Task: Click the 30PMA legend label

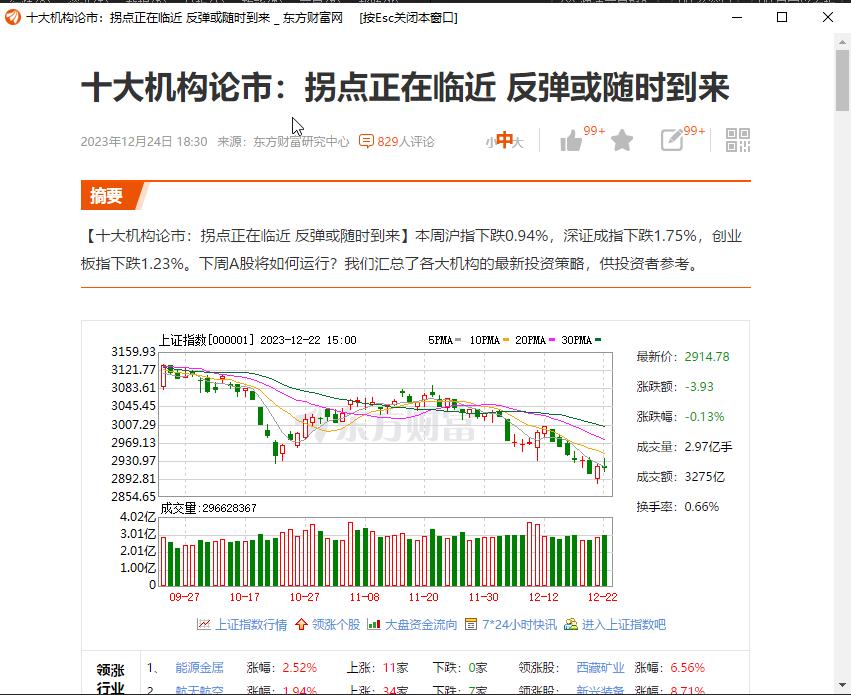Action: point(576,340)
